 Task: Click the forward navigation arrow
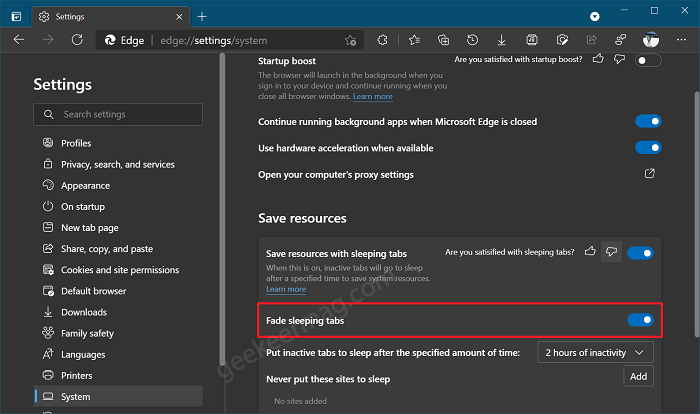click(48, 40)
